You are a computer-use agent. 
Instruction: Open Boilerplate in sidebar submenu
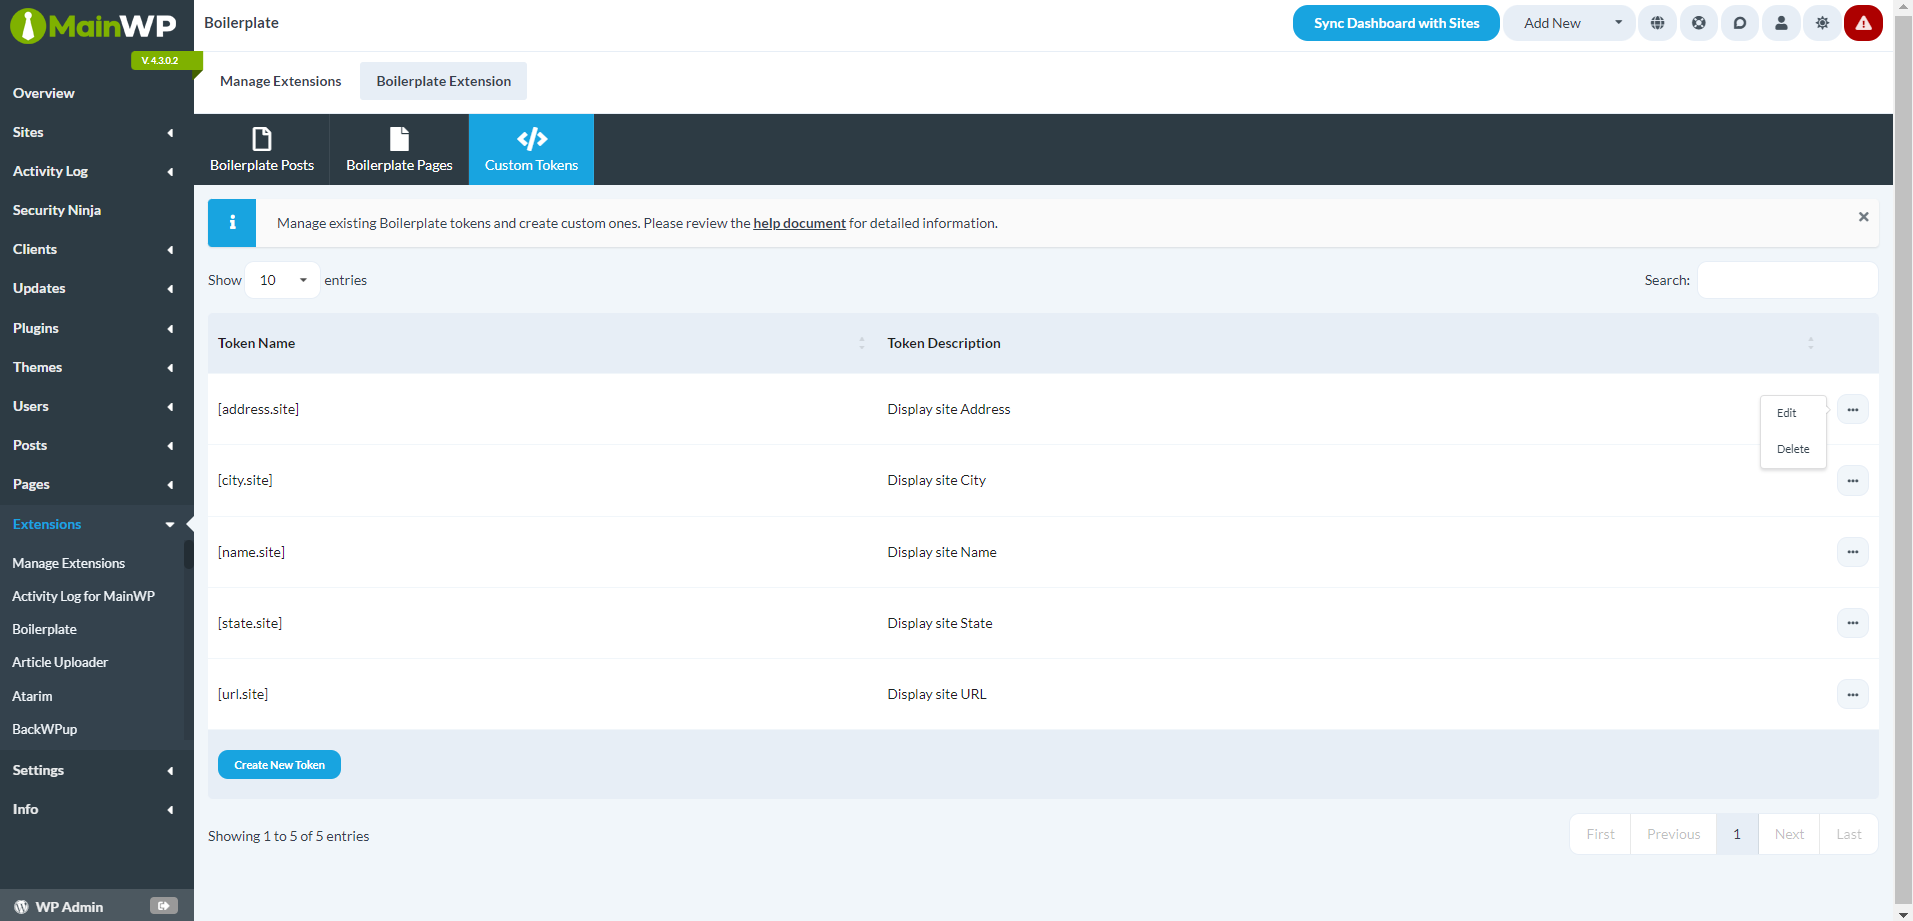[x=44, y=629]
